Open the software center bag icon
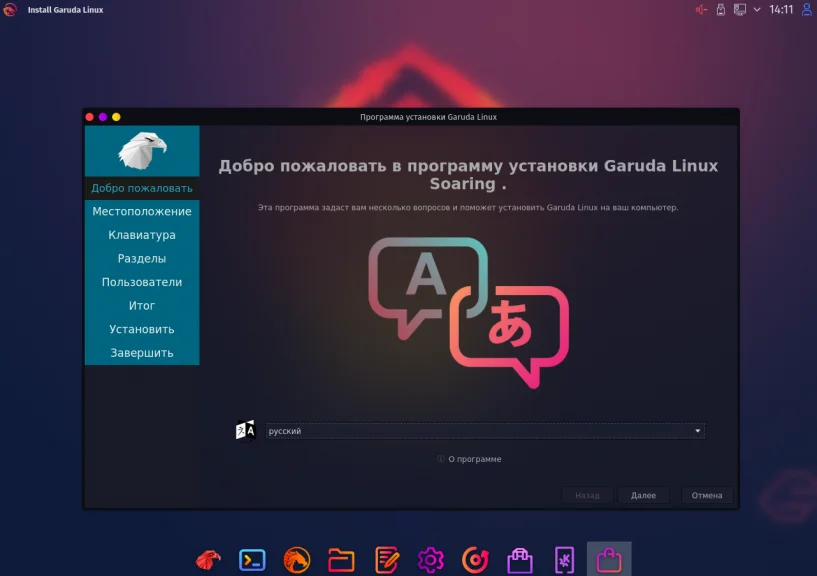Screen dimensions: 817x576 coord(521,560)
